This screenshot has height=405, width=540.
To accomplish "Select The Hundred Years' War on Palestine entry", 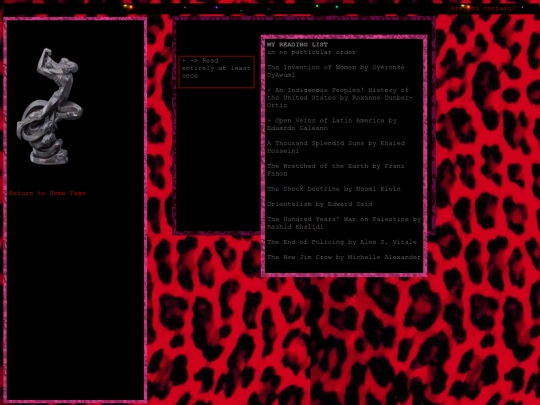I will [x=344, y=223].
